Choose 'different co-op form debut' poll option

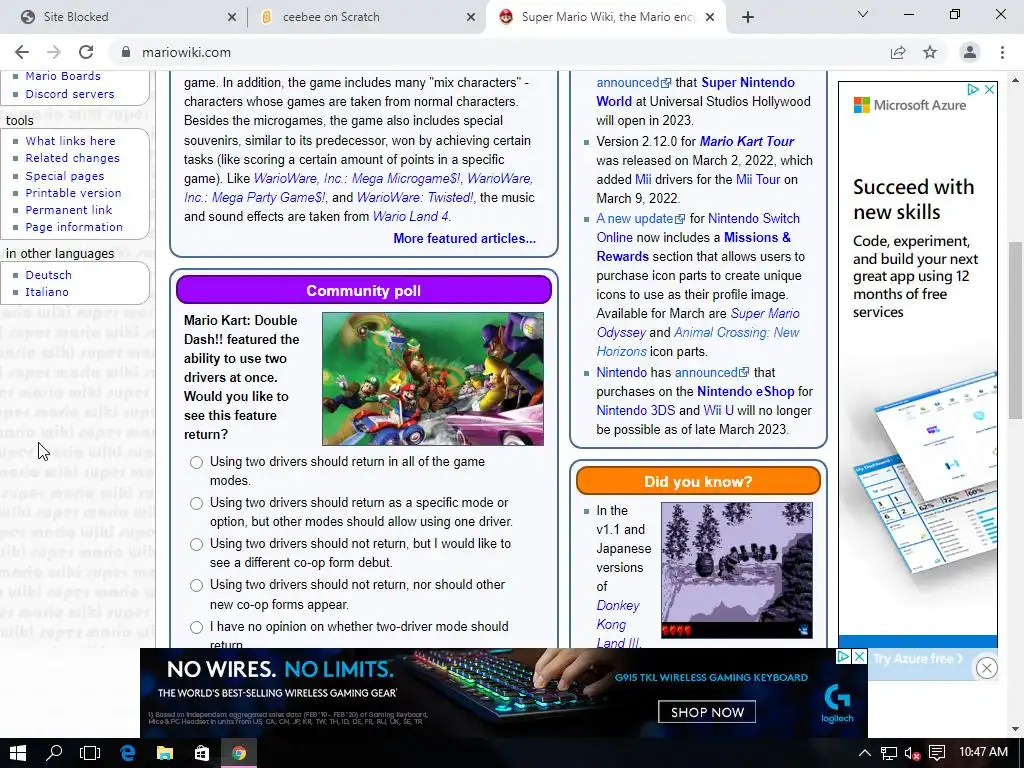(197, 545)
